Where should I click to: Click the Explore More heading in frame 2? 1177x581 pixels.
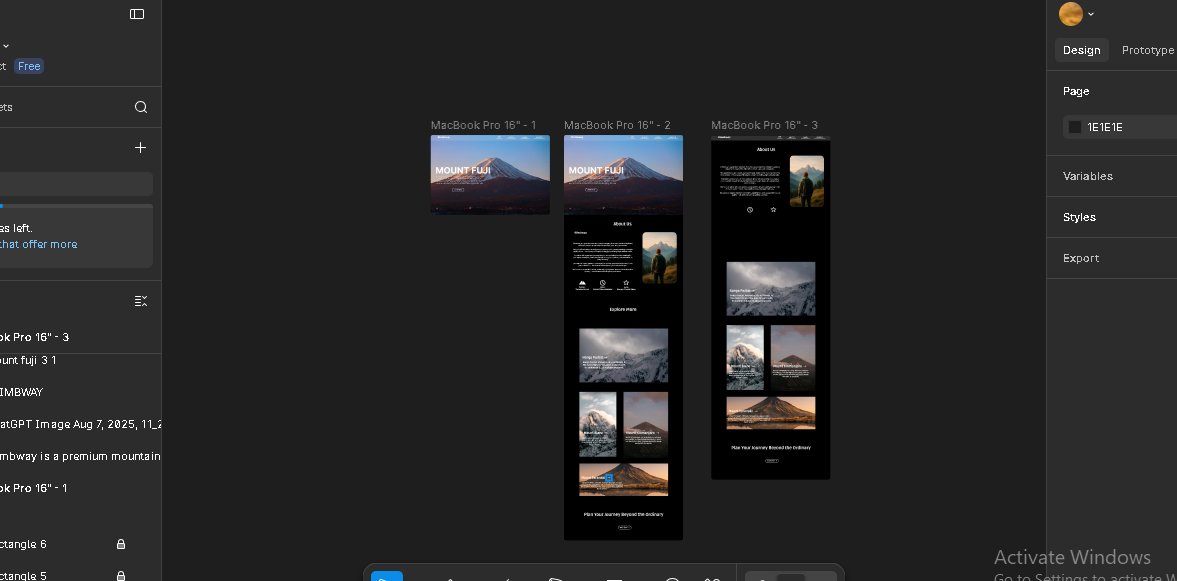pyautogui.click(x=623, y=309)
